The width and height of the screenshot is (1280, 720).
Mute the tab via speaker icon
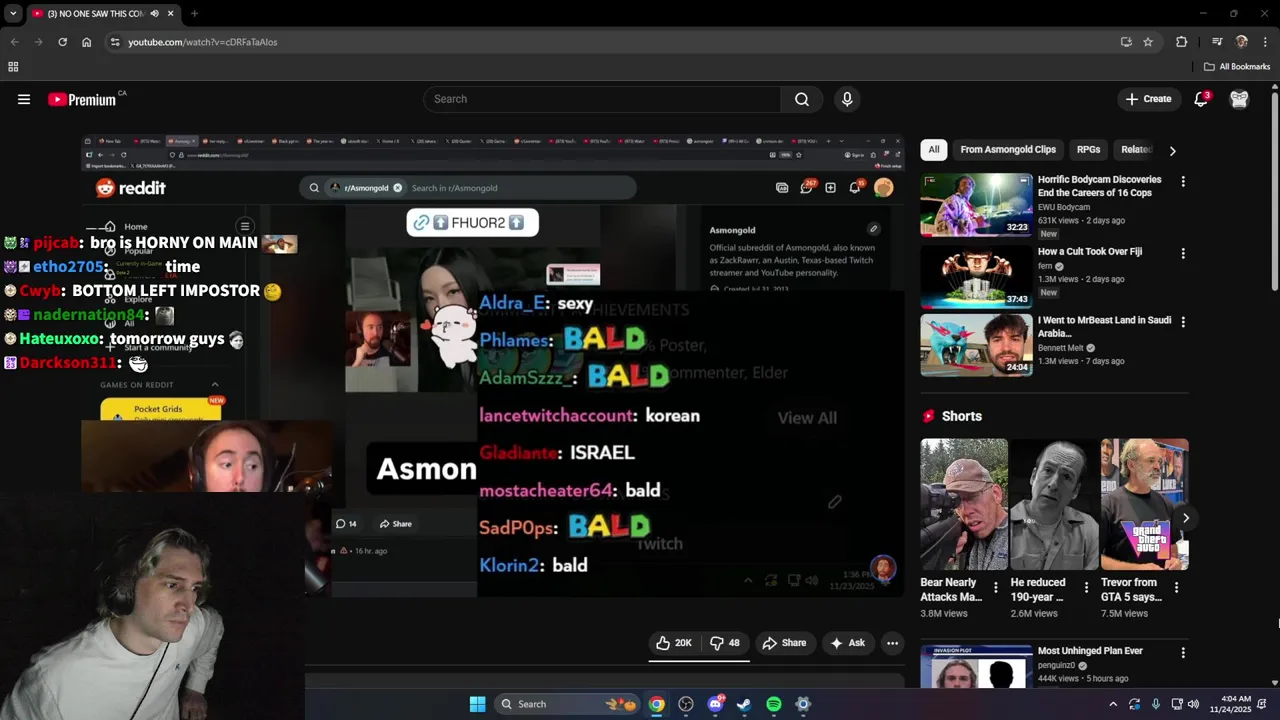tap(154, 14)
